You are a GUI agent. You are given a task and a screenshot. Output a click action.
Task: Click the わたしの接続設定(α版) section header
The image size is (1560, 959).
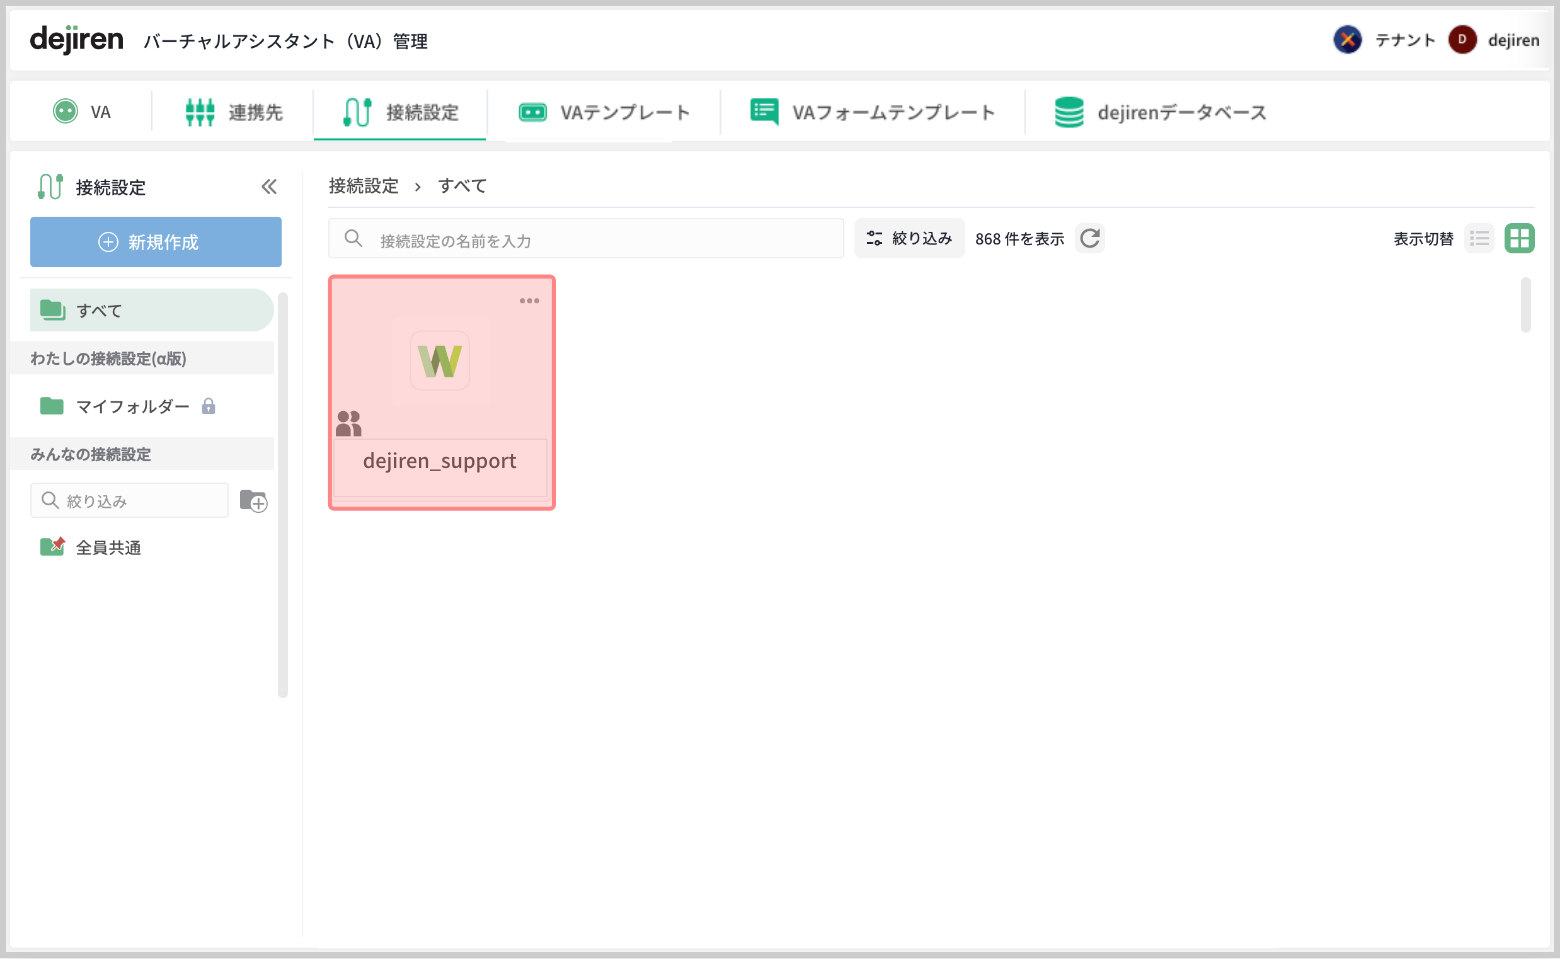coord(142,358)
